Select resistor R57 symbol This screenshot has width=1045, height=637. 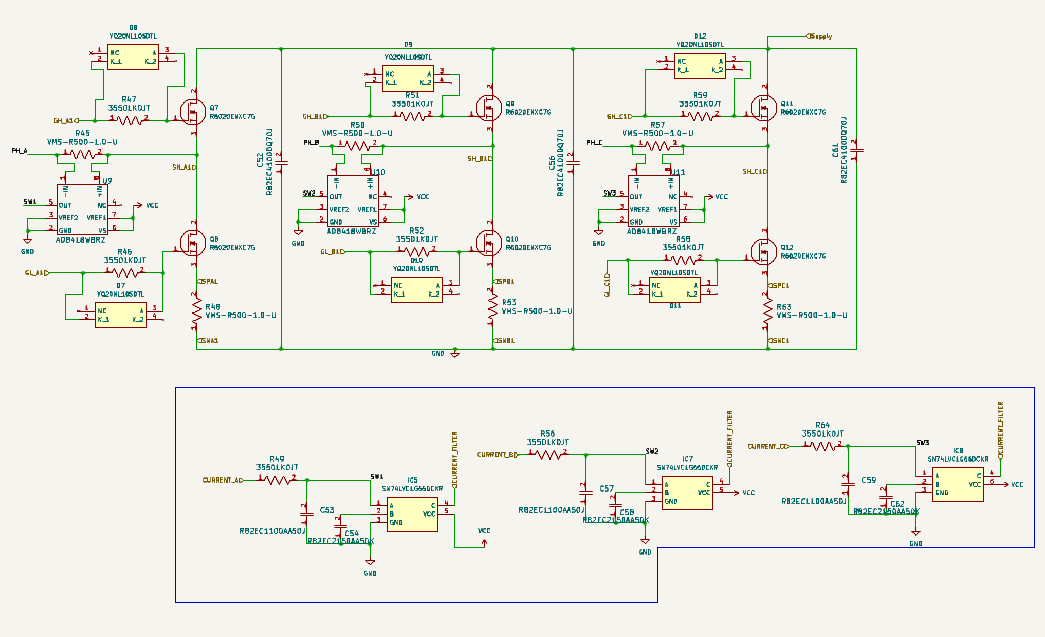(x=658, y=145)
